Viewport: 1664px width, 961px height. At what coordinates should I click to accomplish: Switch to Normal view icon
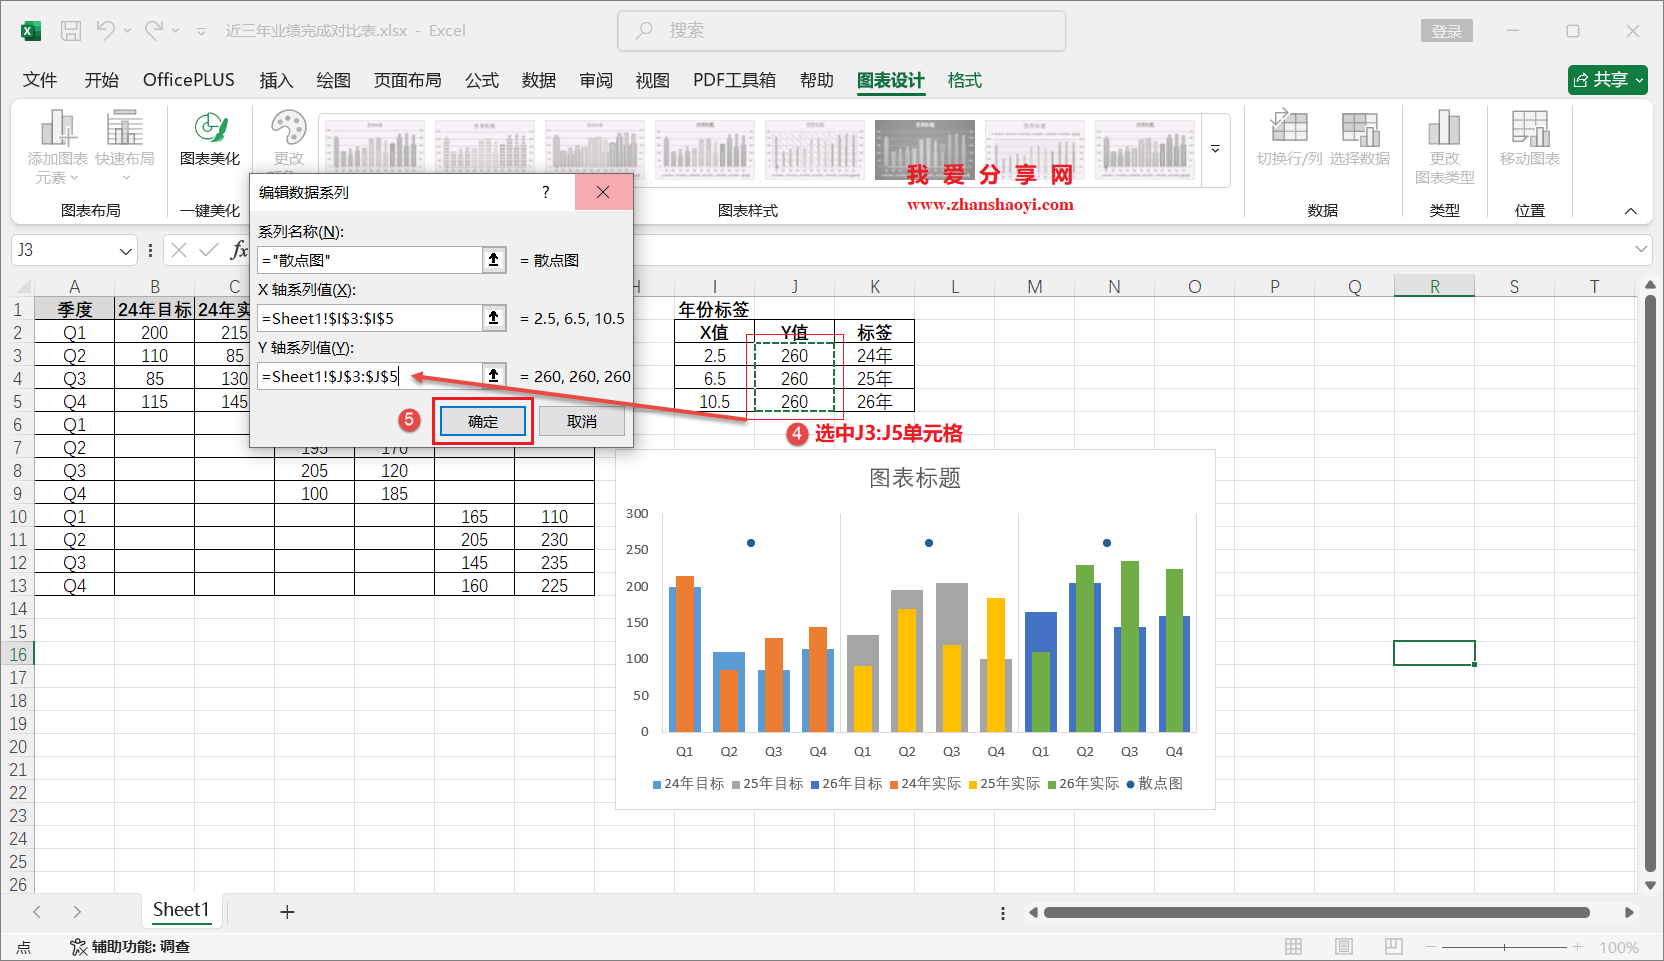[x=1293, y=947]
